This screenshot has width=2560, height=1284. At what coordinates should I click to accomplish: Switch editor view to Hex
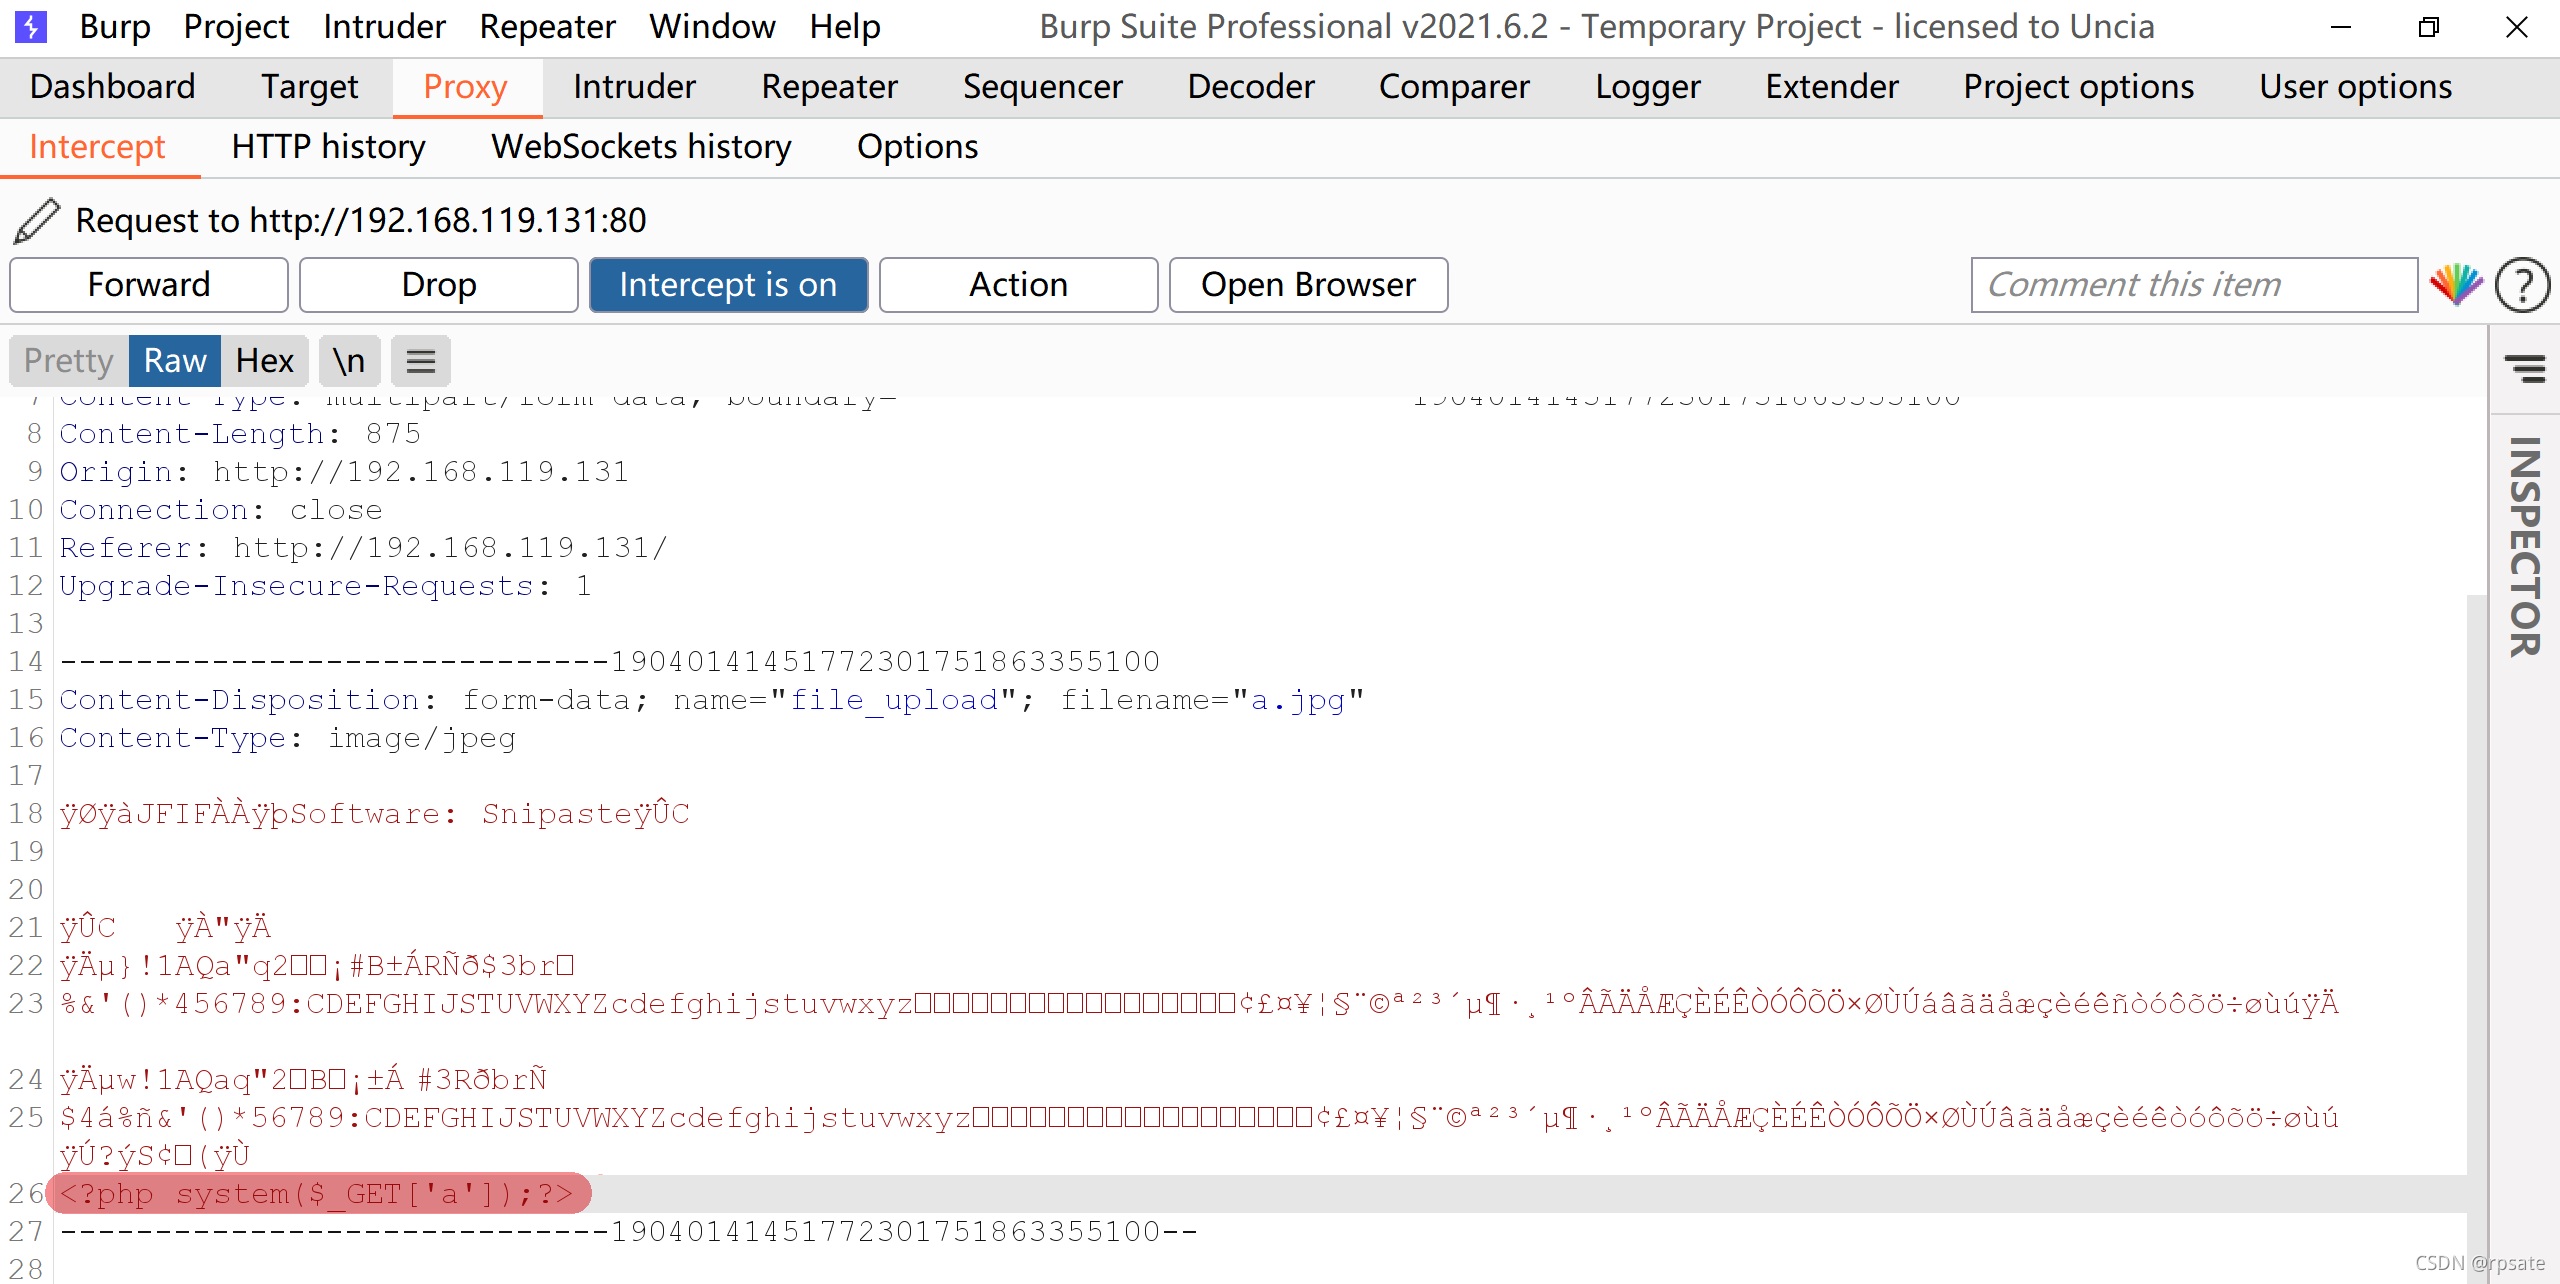264,361
